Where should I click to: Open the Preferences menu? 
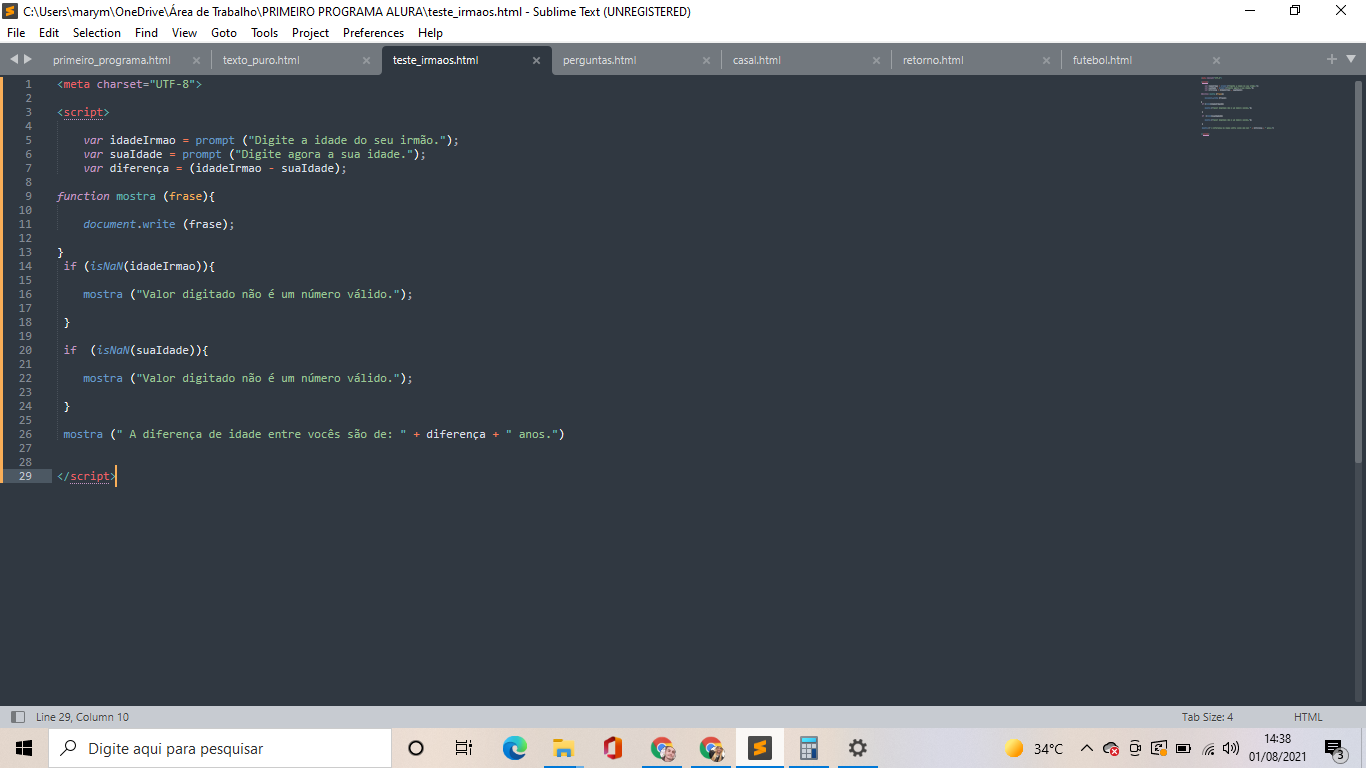(x=374, y=33)
